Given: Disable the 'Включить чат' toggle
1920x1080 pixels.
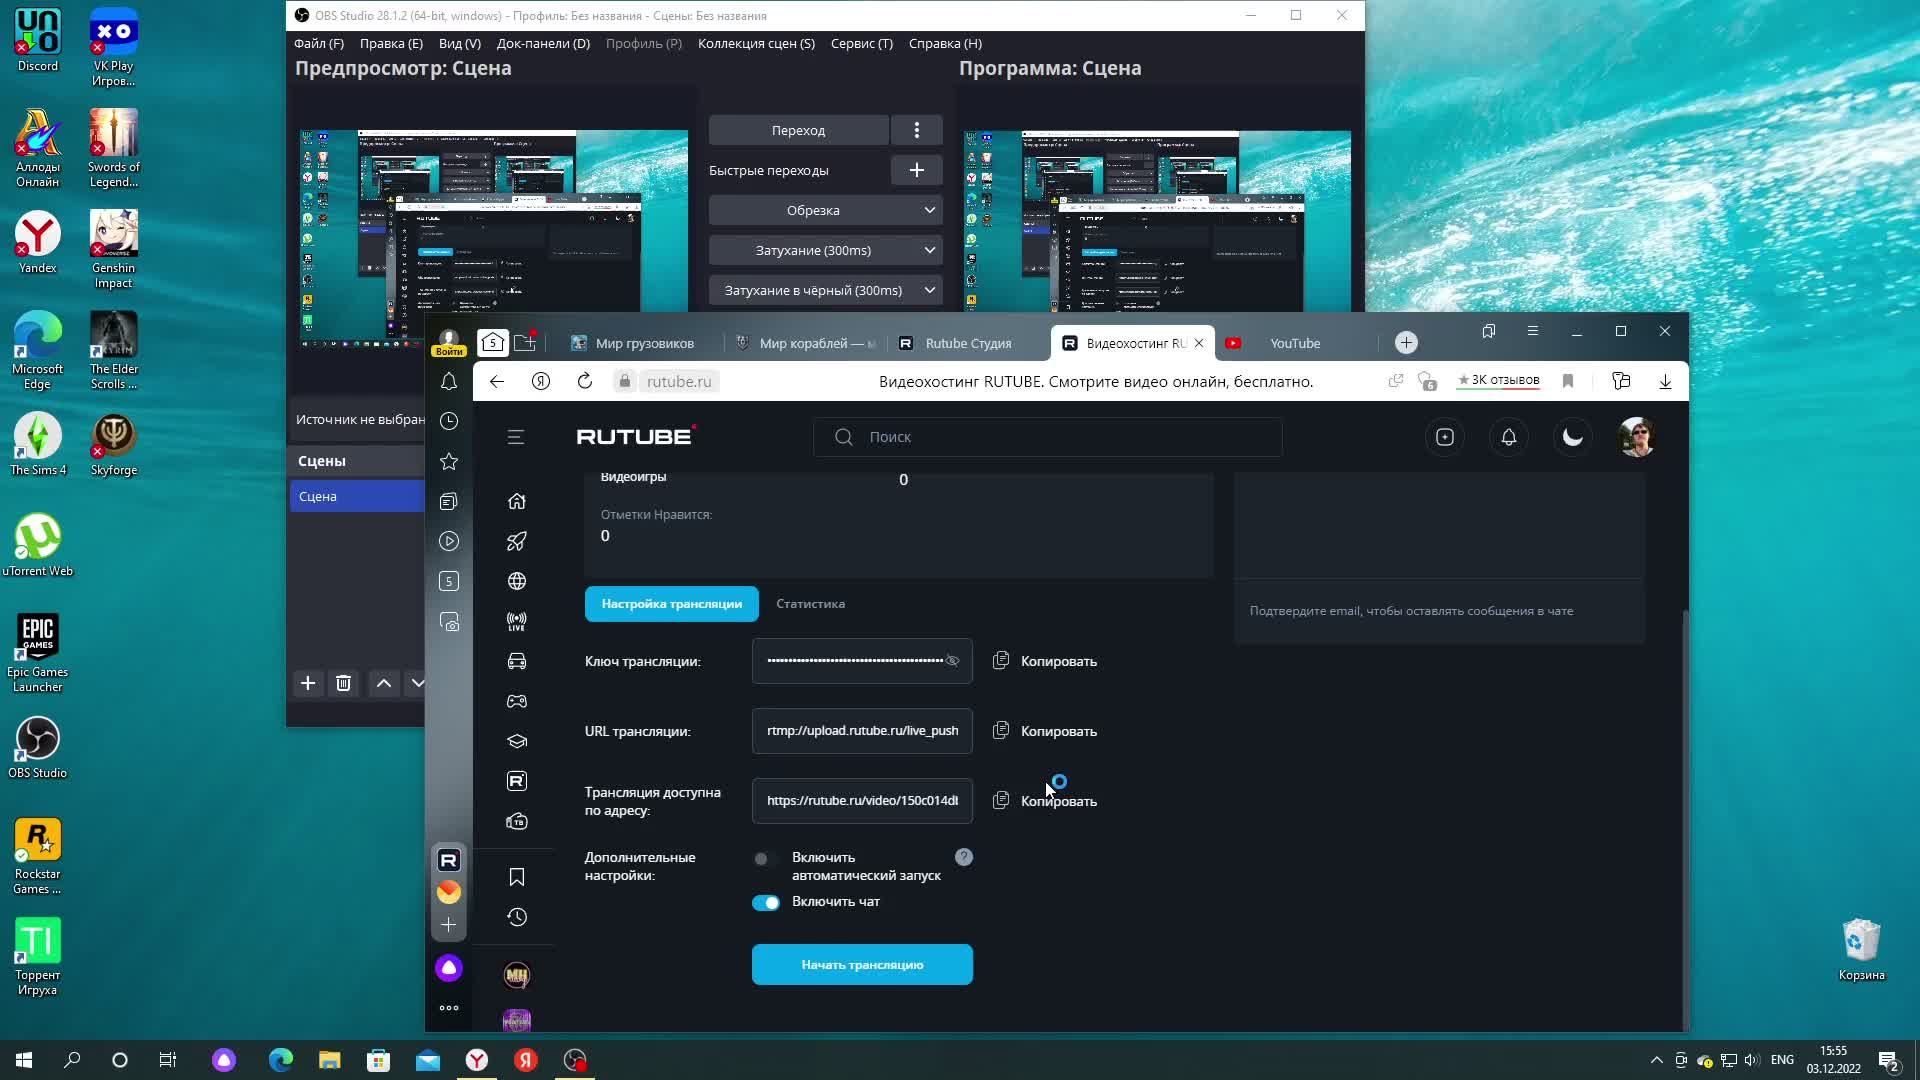Looking at the screenshot, I should (766, 903).
